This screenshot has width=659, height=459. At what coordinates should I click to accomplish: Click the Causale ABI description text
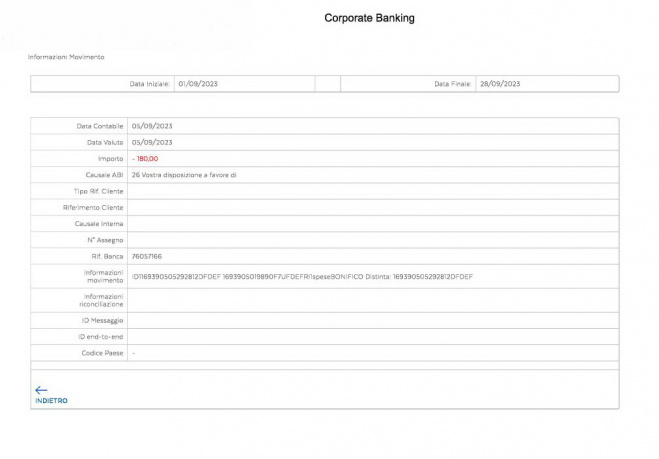[184, 174]
